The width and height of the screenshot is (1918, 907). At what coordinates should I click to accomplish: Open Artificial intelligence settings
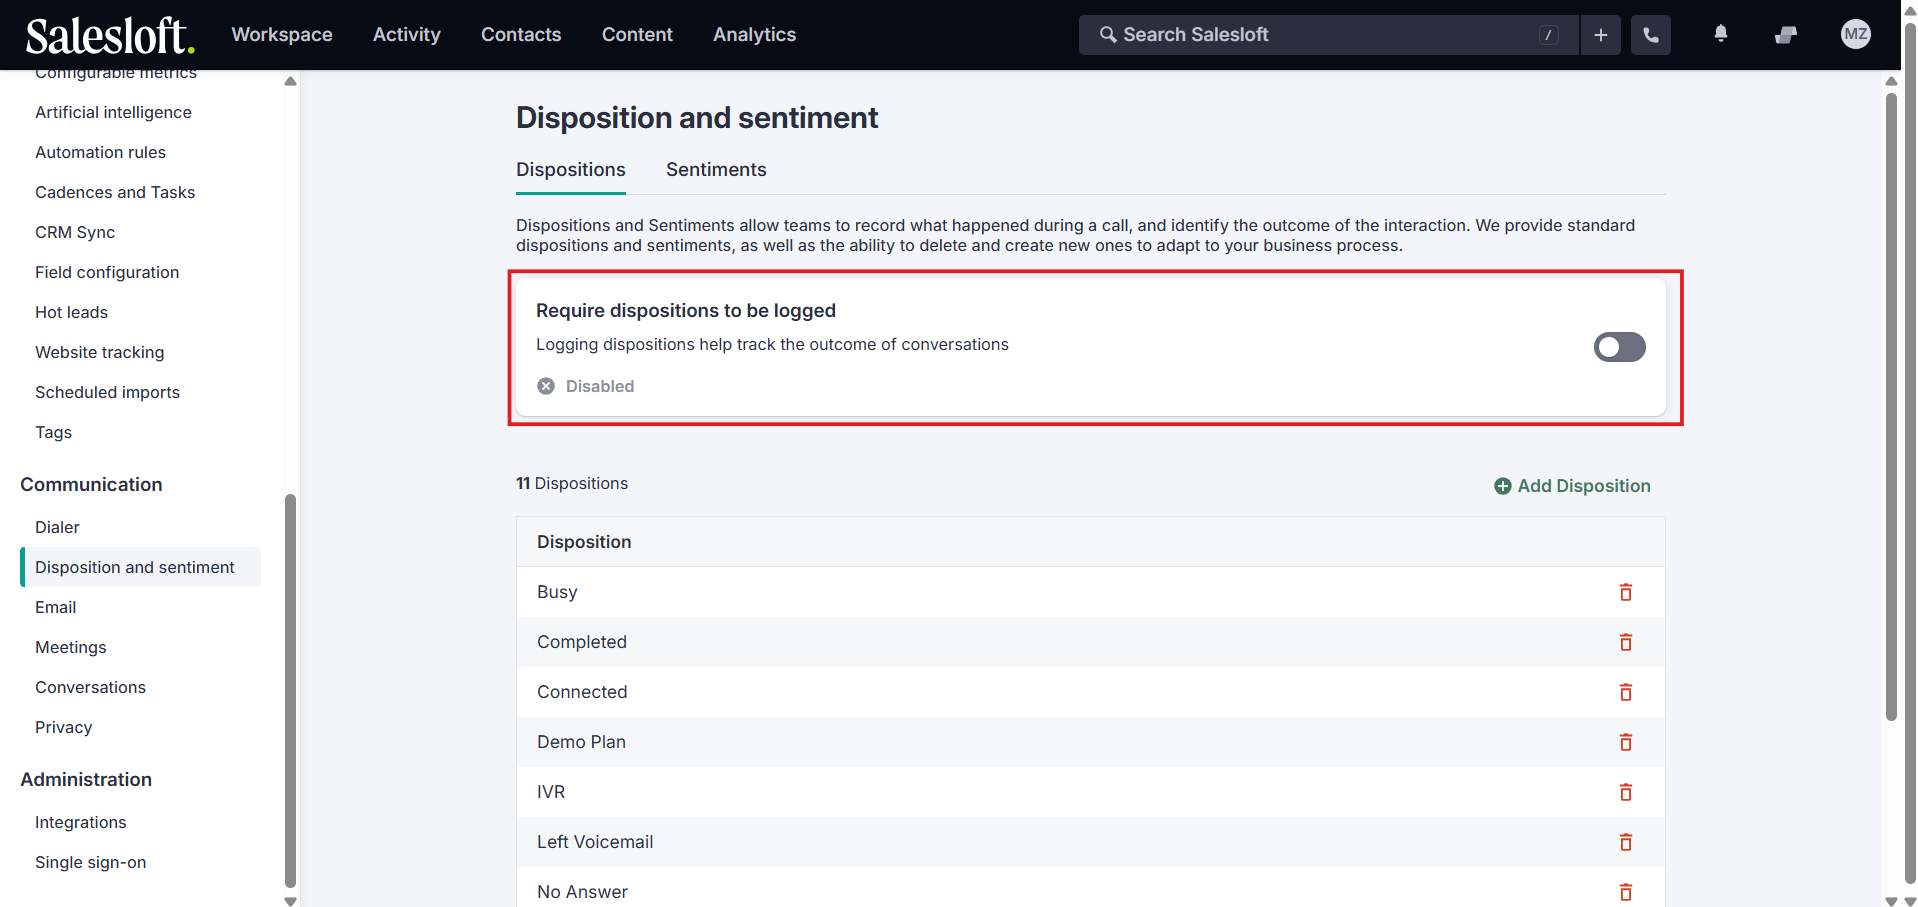113,112
